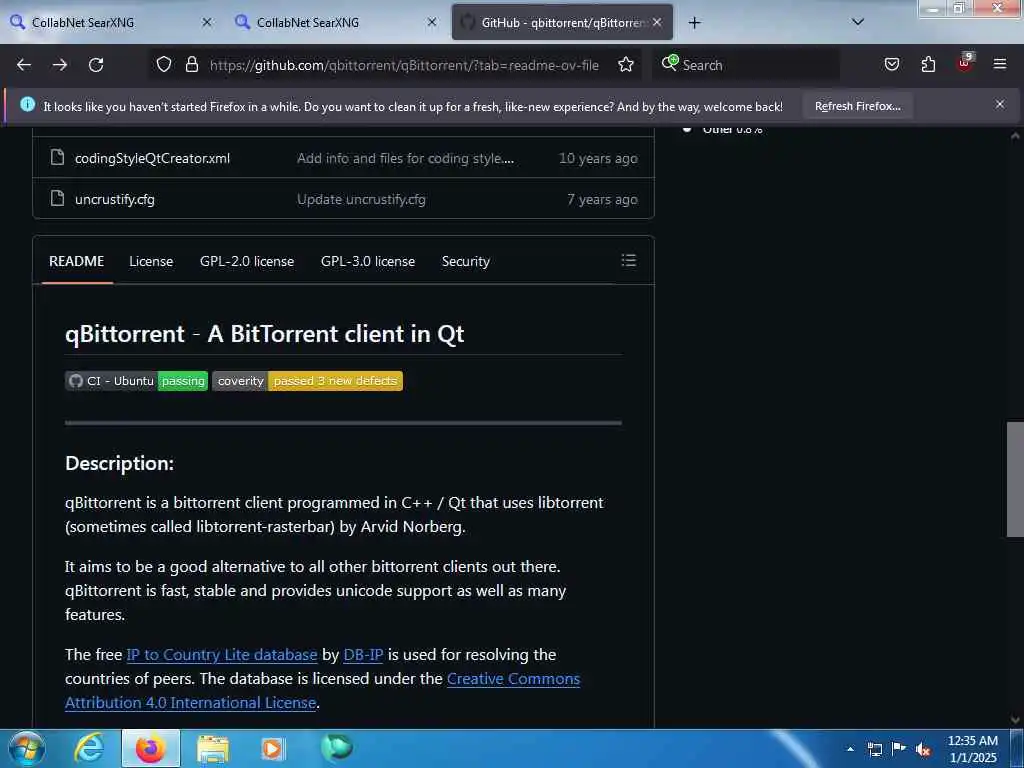Viewport: 1024px width, 768px height.
Task: Close the first CollabNet SearXNG tab
Action: pos(206,22)
